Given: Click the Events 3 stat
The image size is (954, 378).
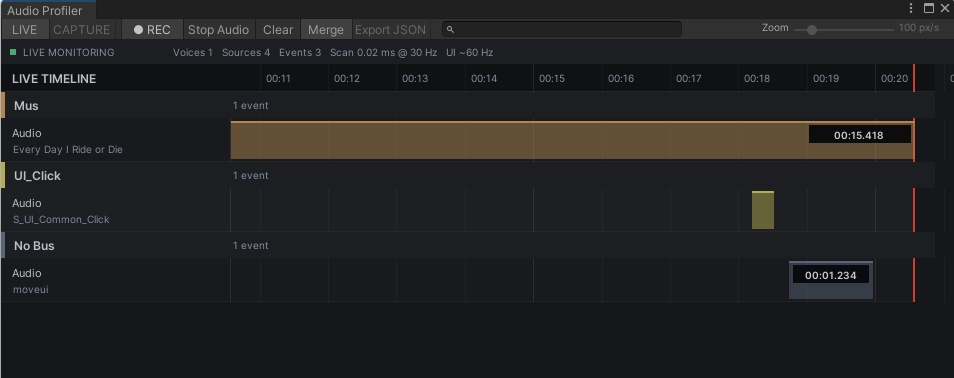Looking at the screenshot, I should pyautogui.click(x=300, y=52).
